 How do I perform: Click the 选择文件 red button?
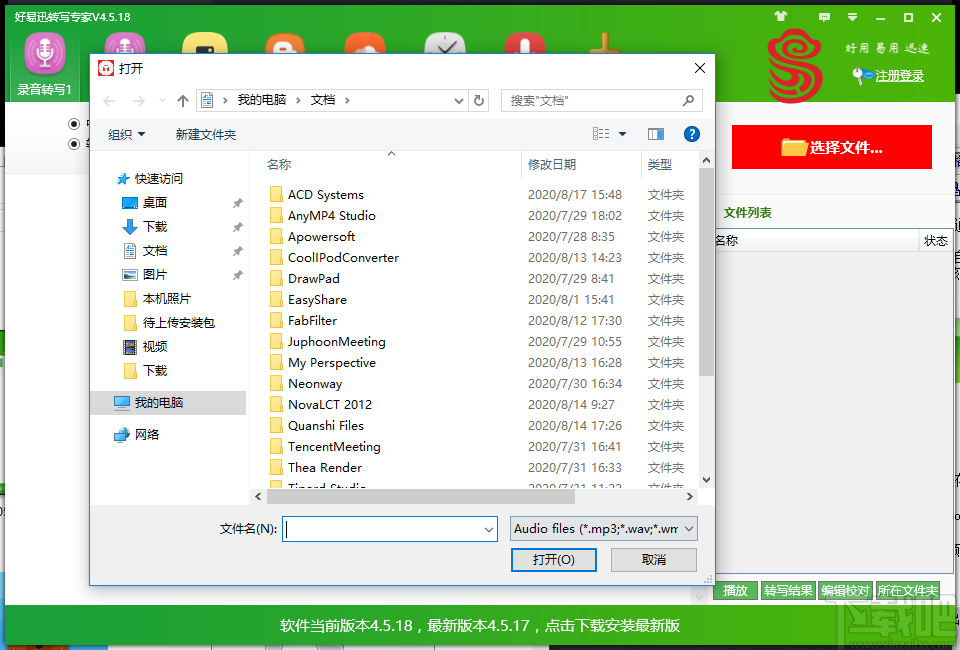[x=831, y=146]
